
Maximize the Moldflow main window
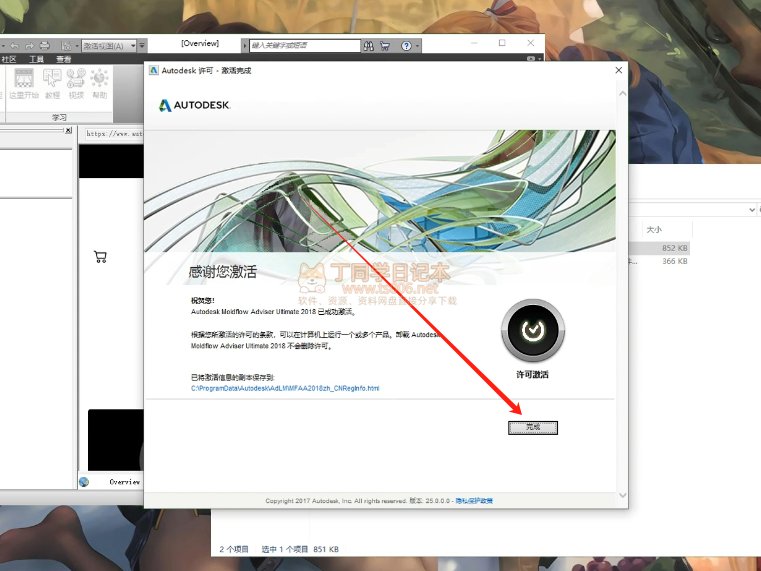(502, 43)
